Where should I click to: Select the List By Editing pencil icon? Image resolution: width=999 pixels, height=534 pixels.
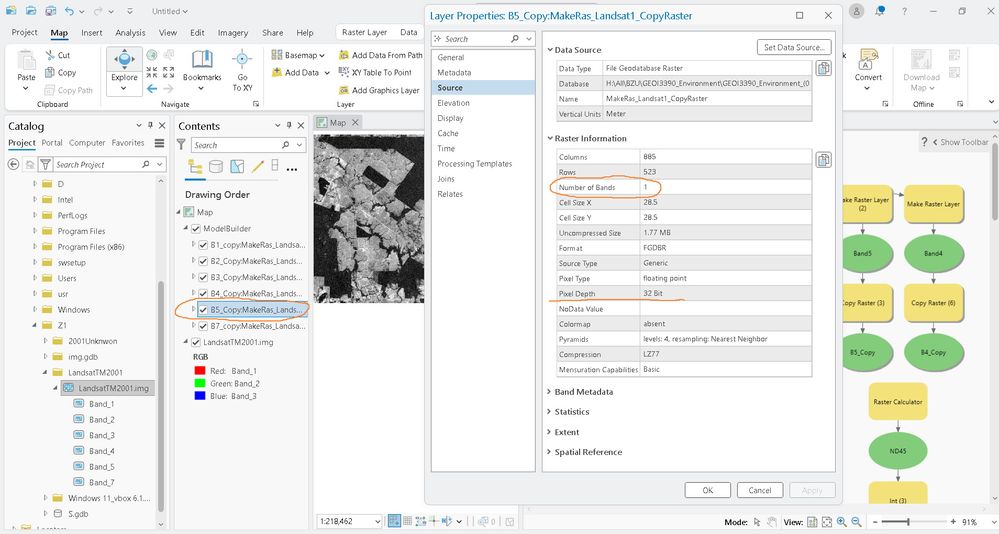click(258, 167)
